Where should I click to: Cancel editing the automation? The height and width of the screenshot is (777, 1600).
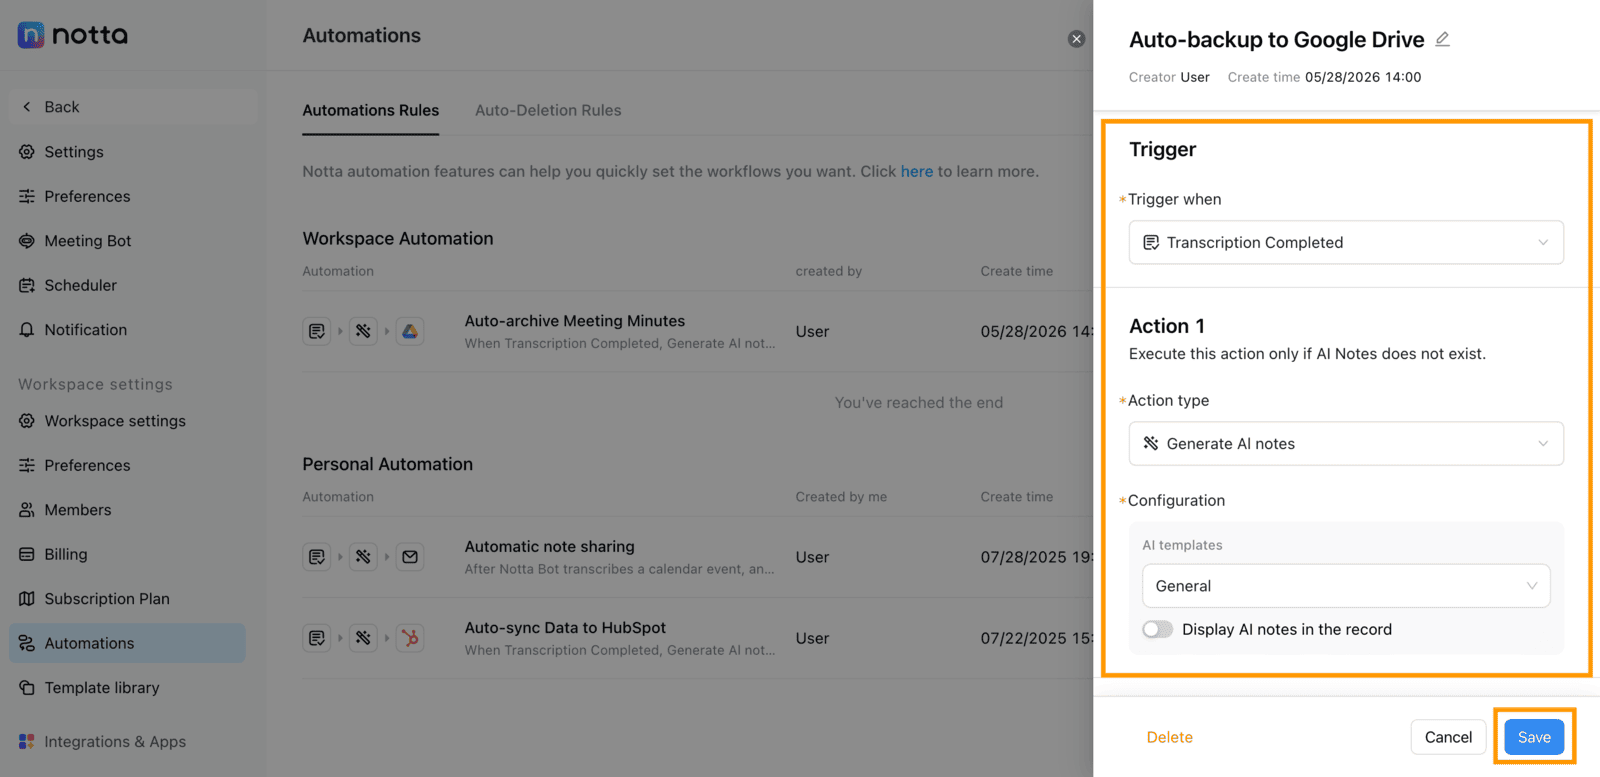1448,737
